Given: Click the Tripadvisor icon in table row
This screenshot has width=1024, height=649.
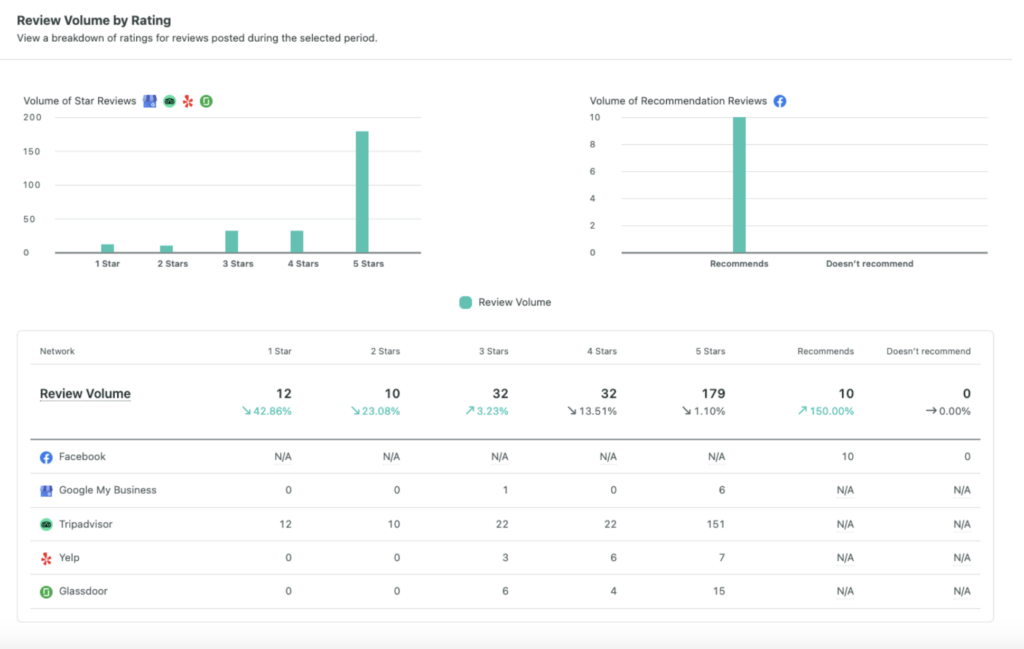Looking at the screenshot, I should [46, 524].
